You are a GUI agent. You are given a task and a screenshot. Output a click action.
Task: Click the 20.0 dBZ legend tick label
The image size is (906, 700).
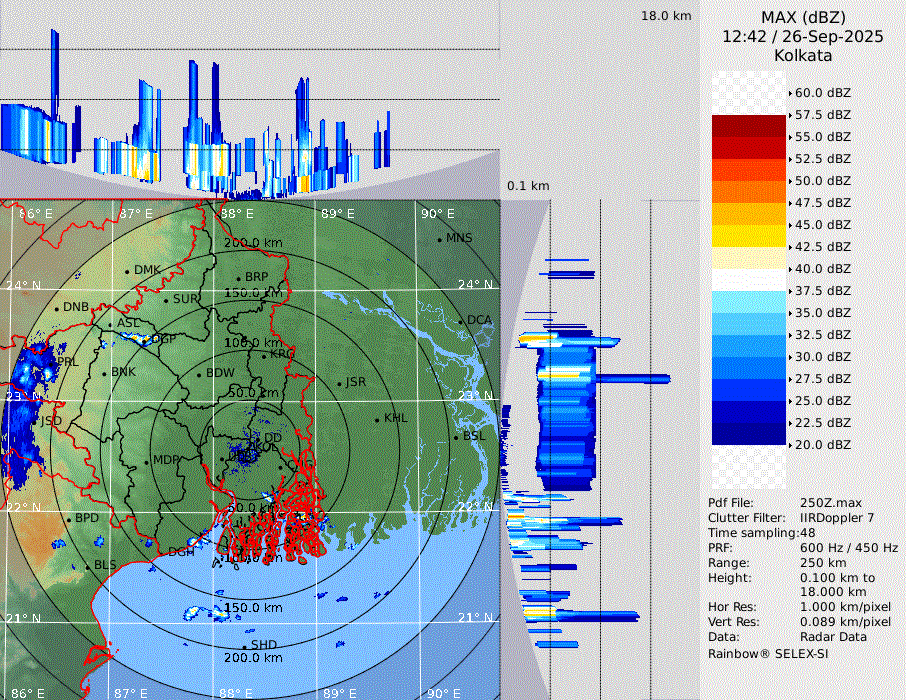[823, 444]
